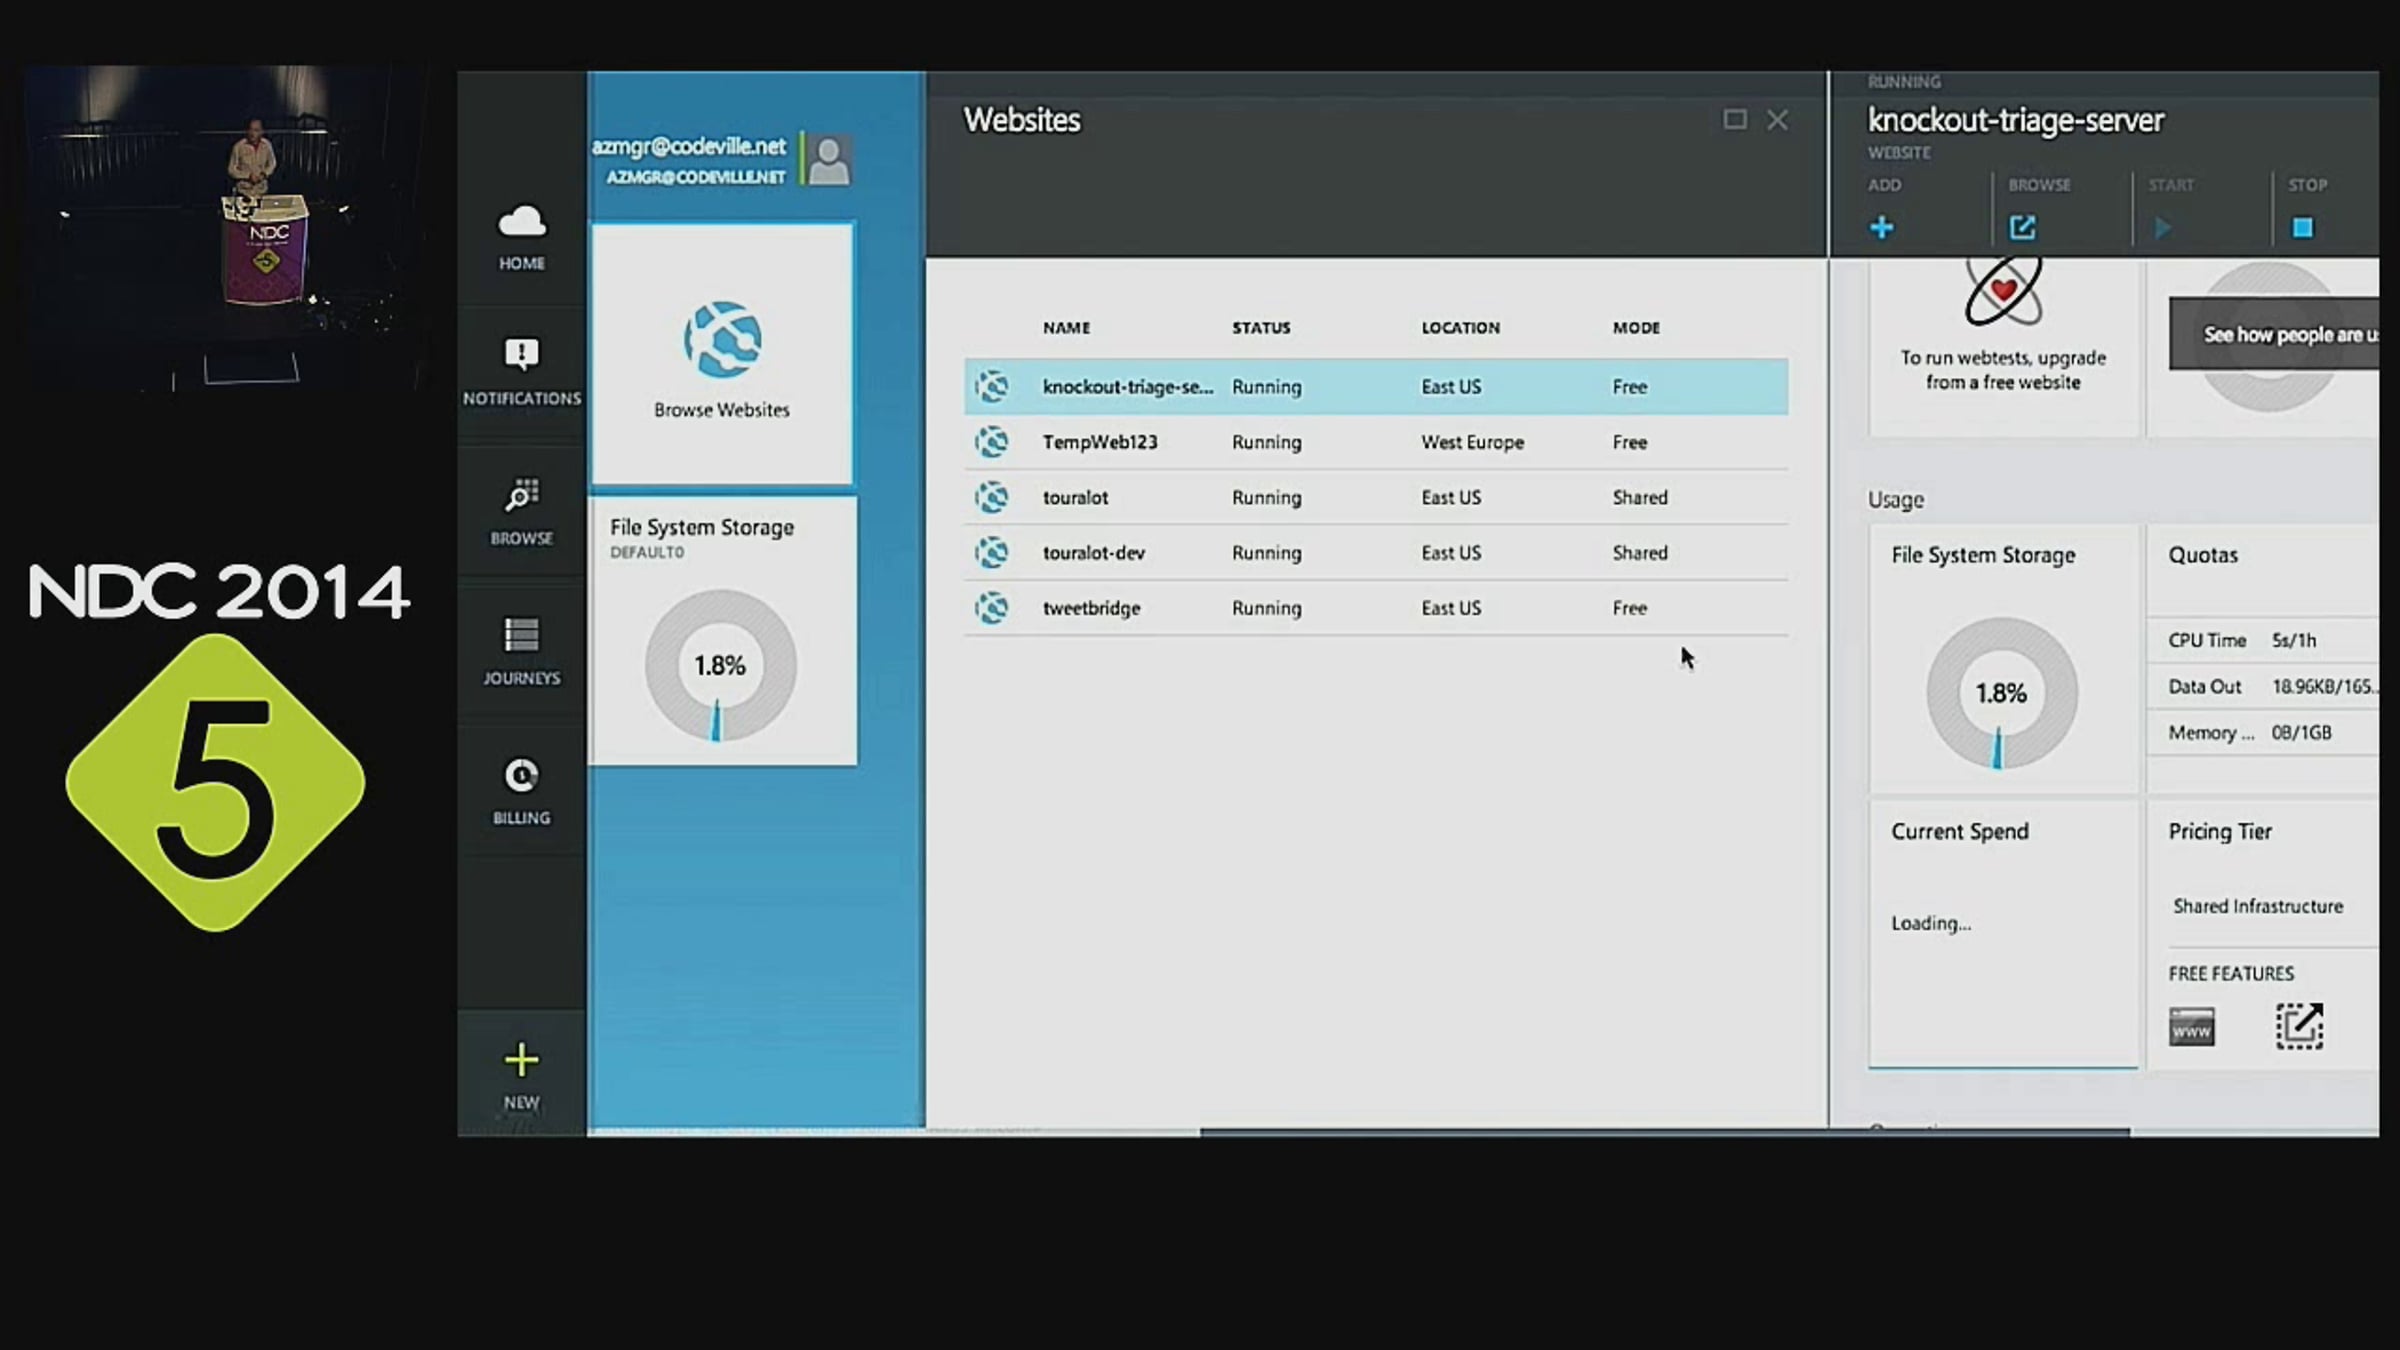Screen dimensions: 2400x1350
Task: Click the Data Out quota row
Action: pyautogui.click(x=2263, y=686)
